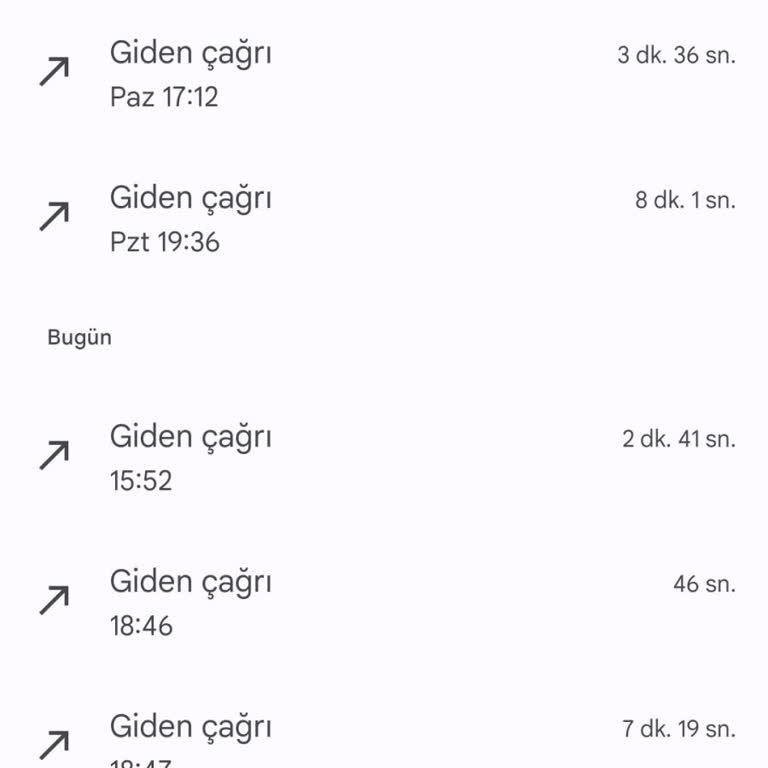The height and width of the screenshot is (768, 768).
Task: Open the Giden çağrı entry from Paz 17:12
Action: pyautogui.click(x=190, y=53)
